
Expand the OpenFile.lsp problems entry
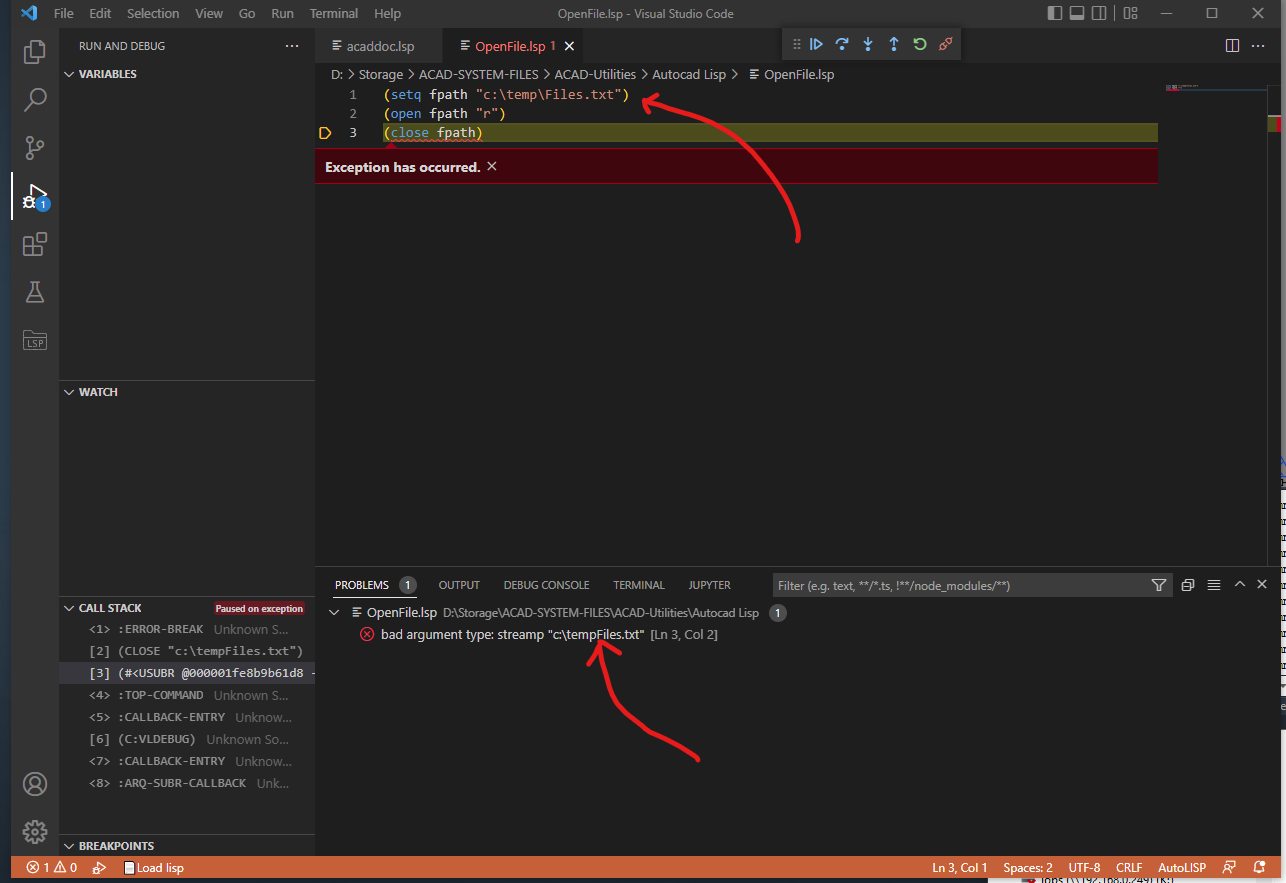click(335, 612)
